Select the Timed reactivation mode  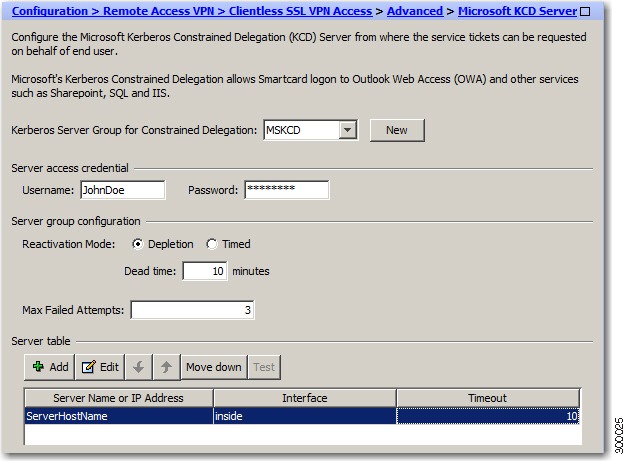[x=212, y=244]
